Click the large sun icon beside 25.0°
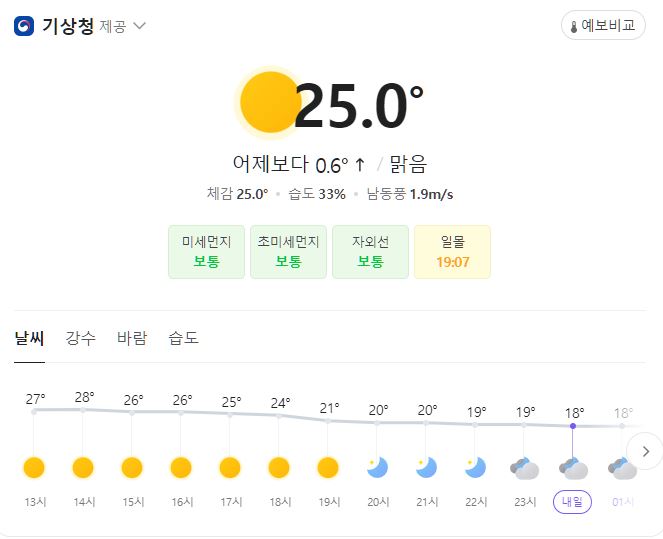Screen dimensions: 663x539 pos(271,102)
